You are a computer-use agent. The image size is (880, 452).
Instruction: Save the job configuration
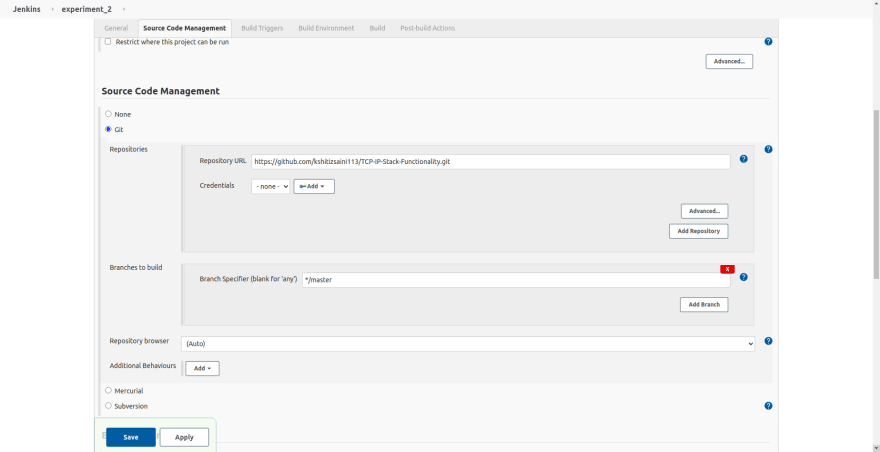pos(131,437)
